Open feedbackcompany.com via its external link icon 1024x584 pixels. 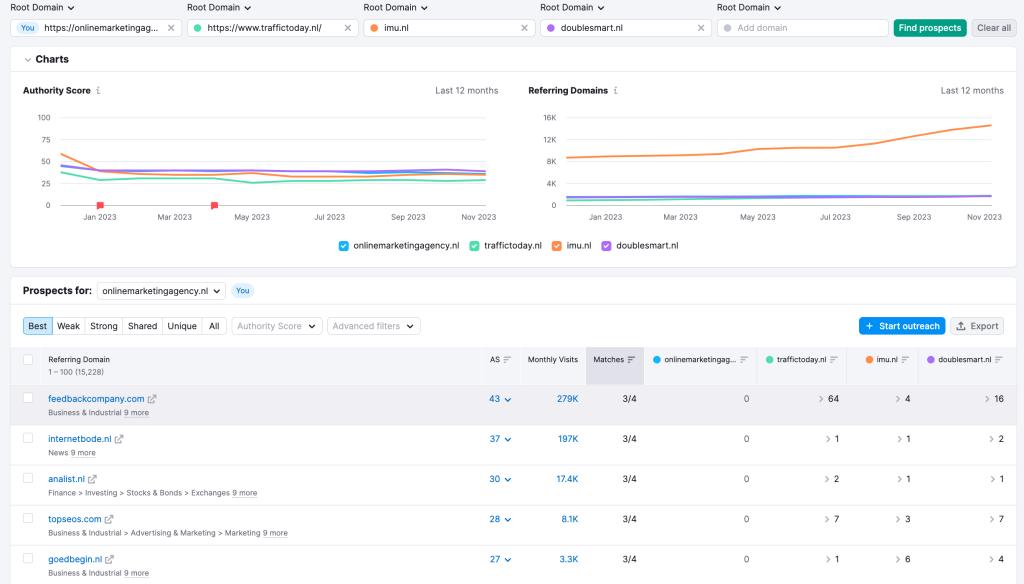153,397
